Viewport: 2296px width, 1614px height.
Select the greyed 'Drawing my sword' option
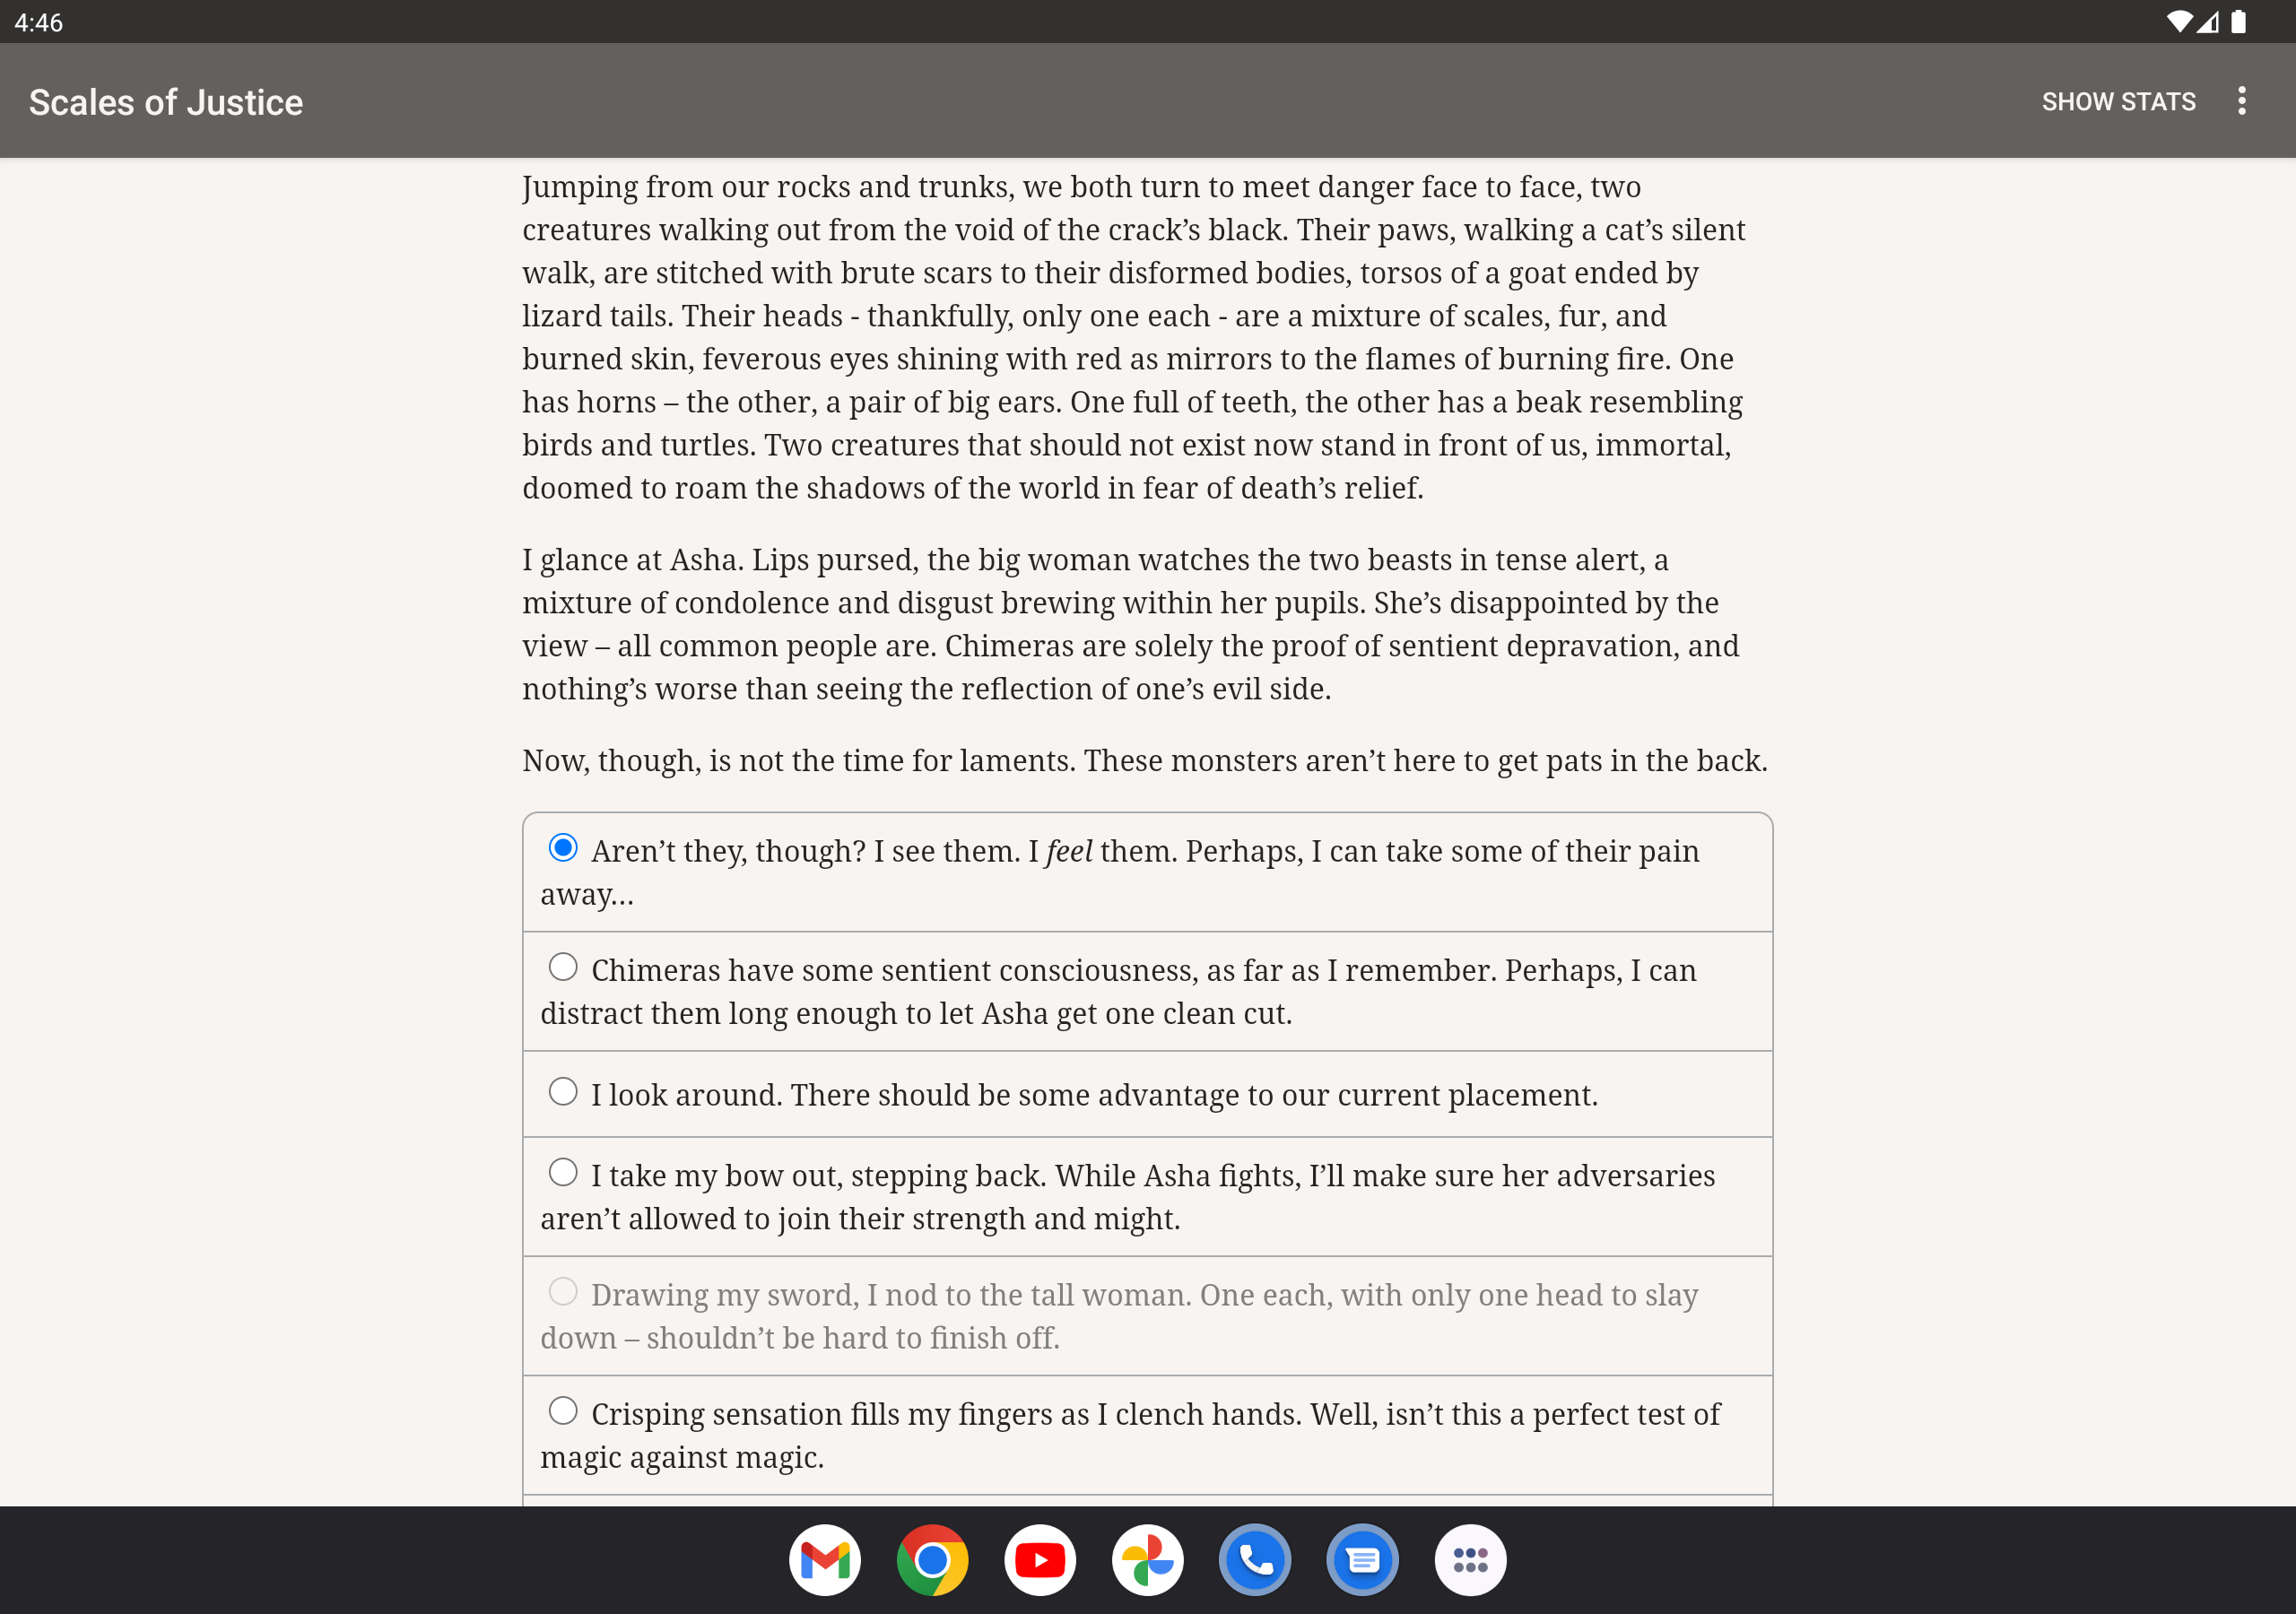pos(1147,1316)
